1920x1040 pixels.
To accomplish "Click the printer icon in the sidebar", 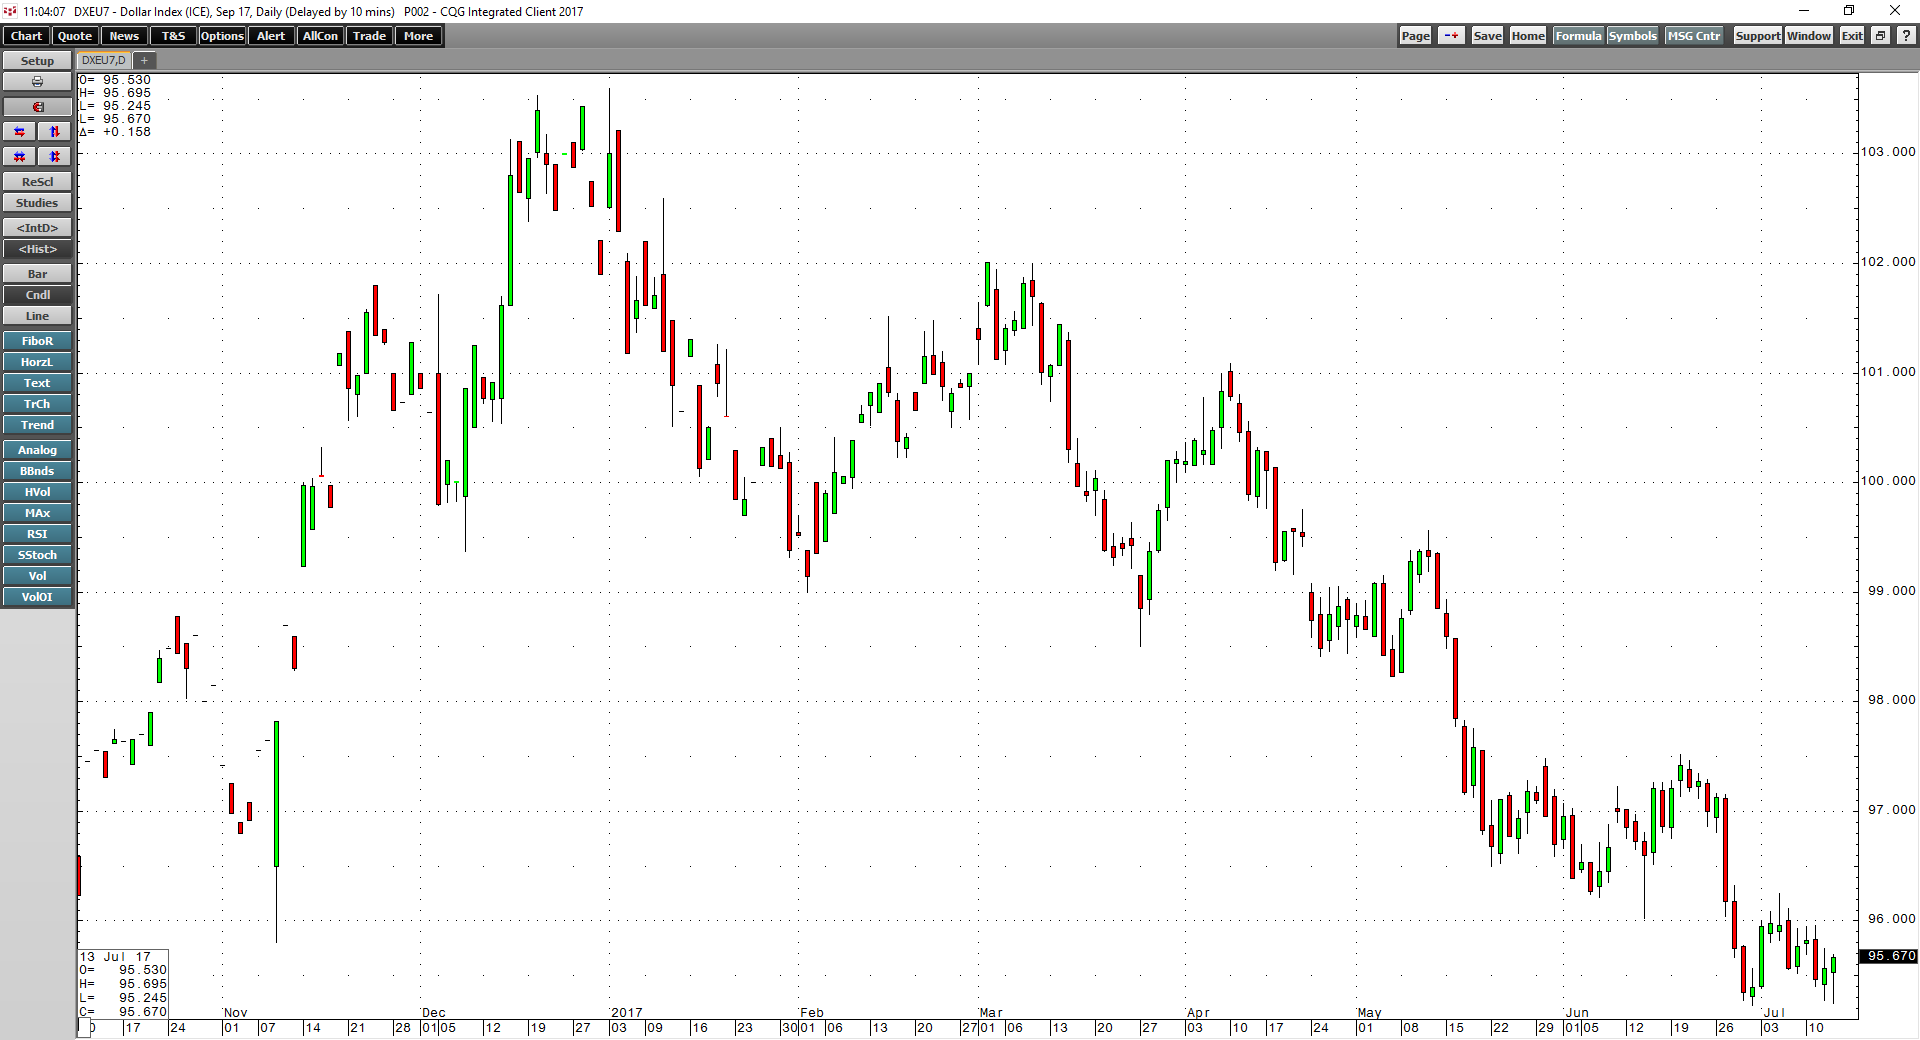I will pyautogui.click(x=37, y=82).
